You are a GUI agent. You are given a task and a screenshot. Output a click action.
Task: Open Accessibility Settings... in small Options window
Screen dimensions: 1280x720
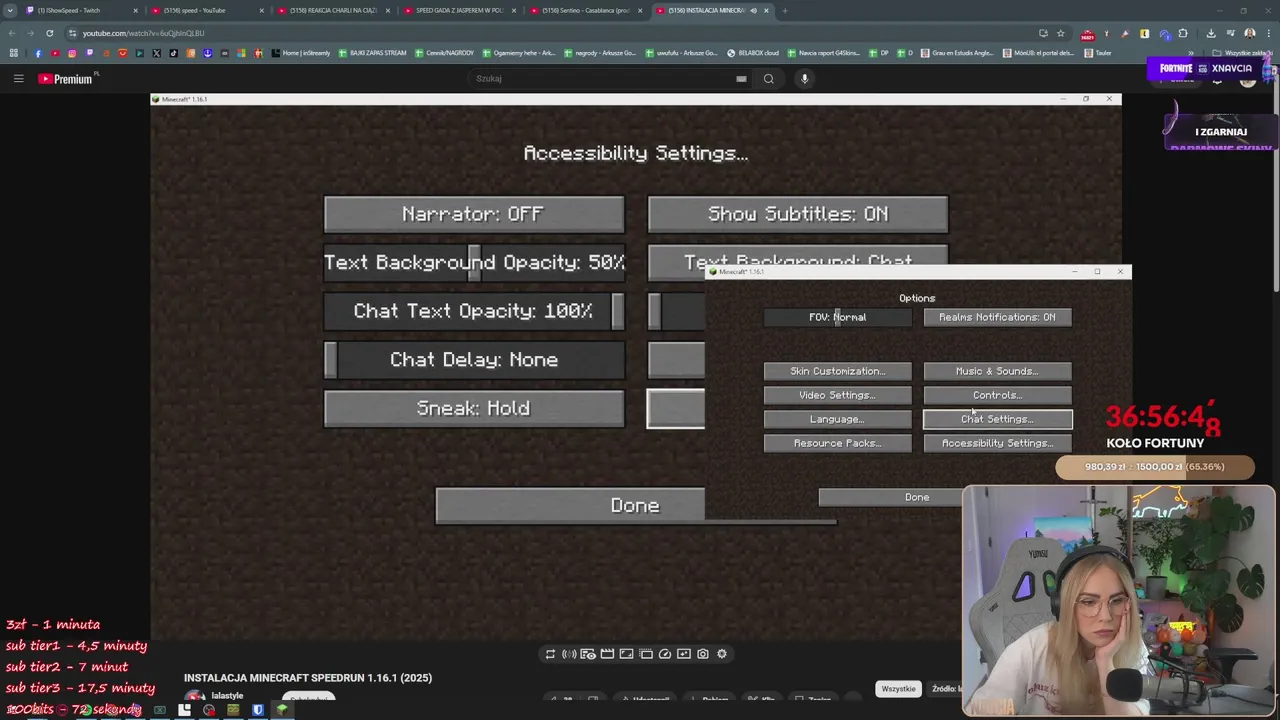coord(997,443)
